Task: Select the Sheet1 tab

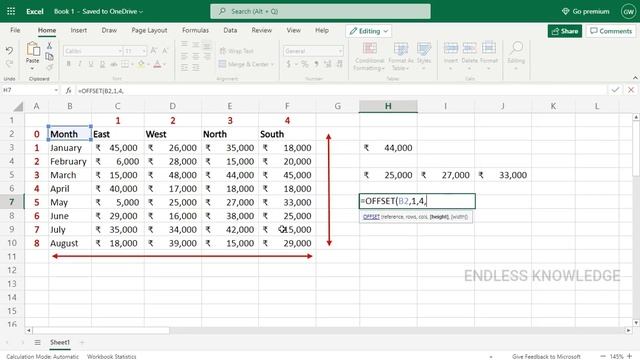Action: coord(60,342)
